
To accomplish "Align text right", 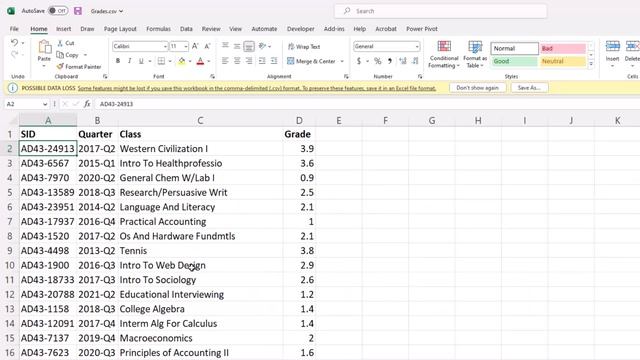I will 249,61.
